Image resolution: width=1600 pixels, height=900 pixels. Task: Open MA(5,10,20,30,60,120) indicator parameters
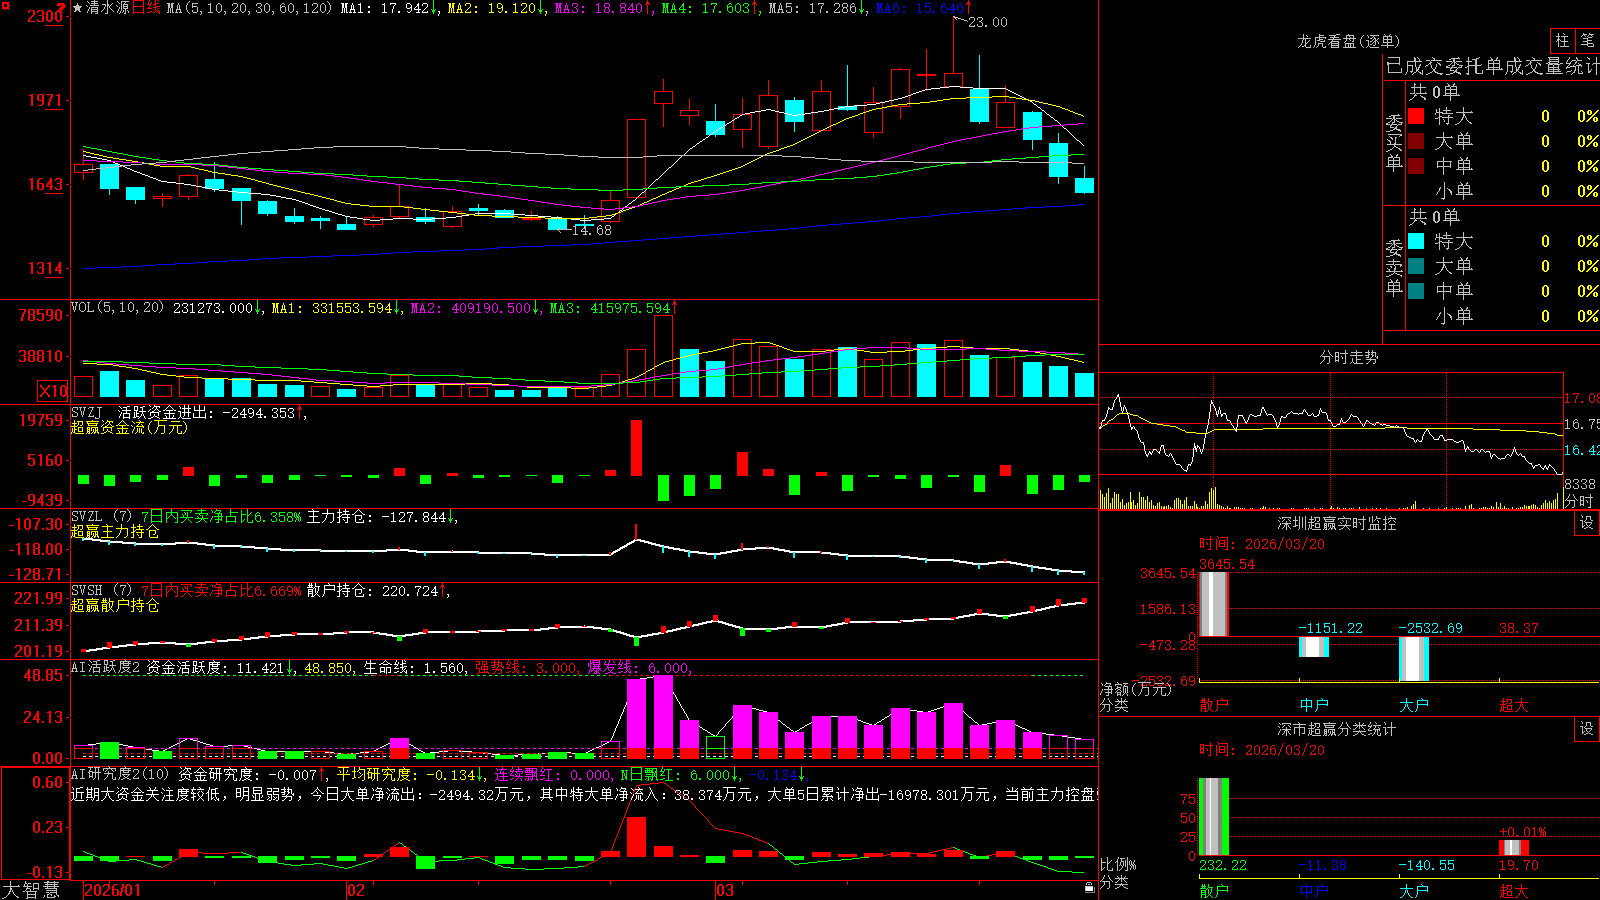[249, 8]
